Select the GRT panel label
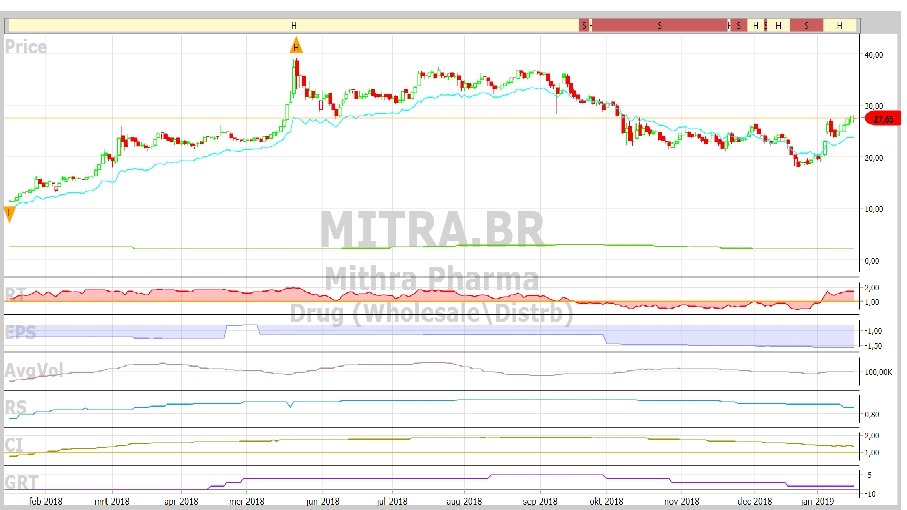The width and height of the screenshot is (907, 510). click(x=21, y=482)
